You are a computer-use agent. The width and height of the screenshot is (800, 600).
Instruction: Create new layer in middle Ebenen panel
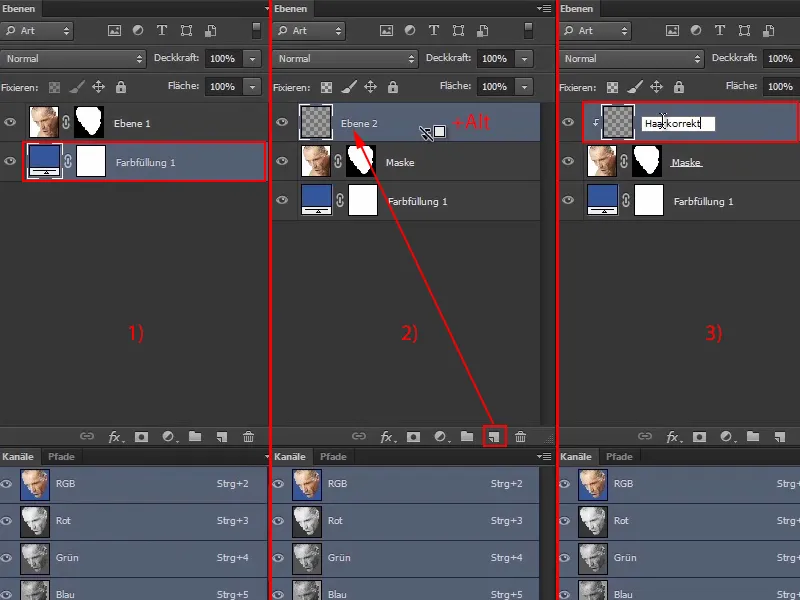point(494,437)
